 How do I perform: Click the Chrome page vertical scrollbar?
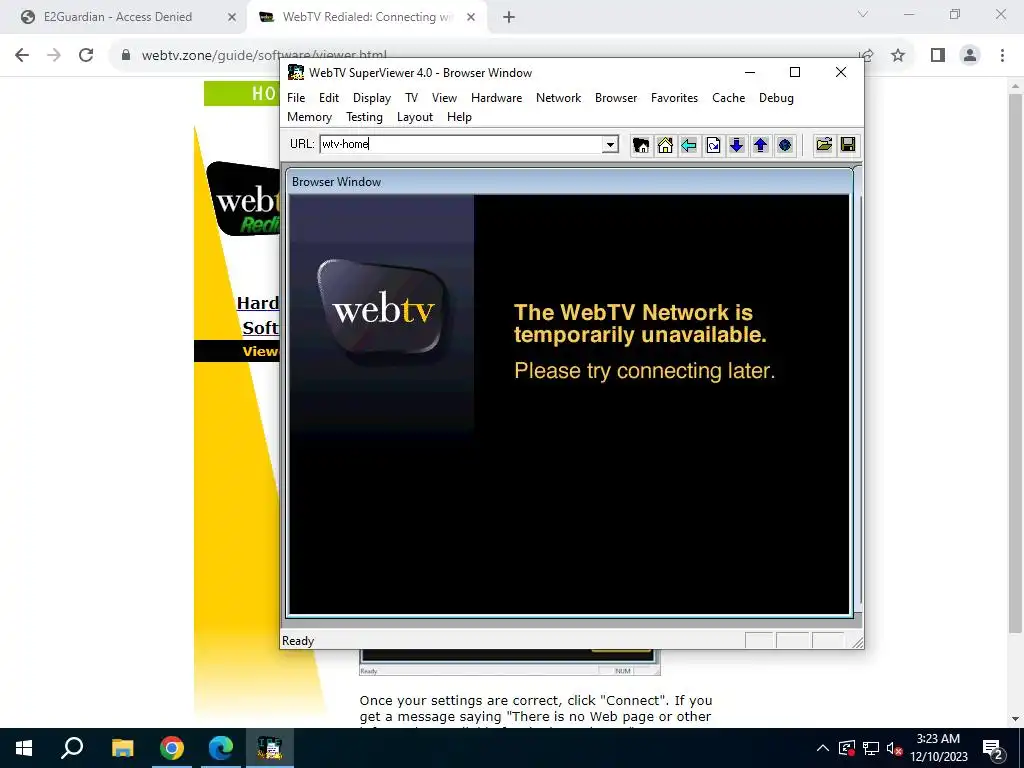[x=1015, y=363]
